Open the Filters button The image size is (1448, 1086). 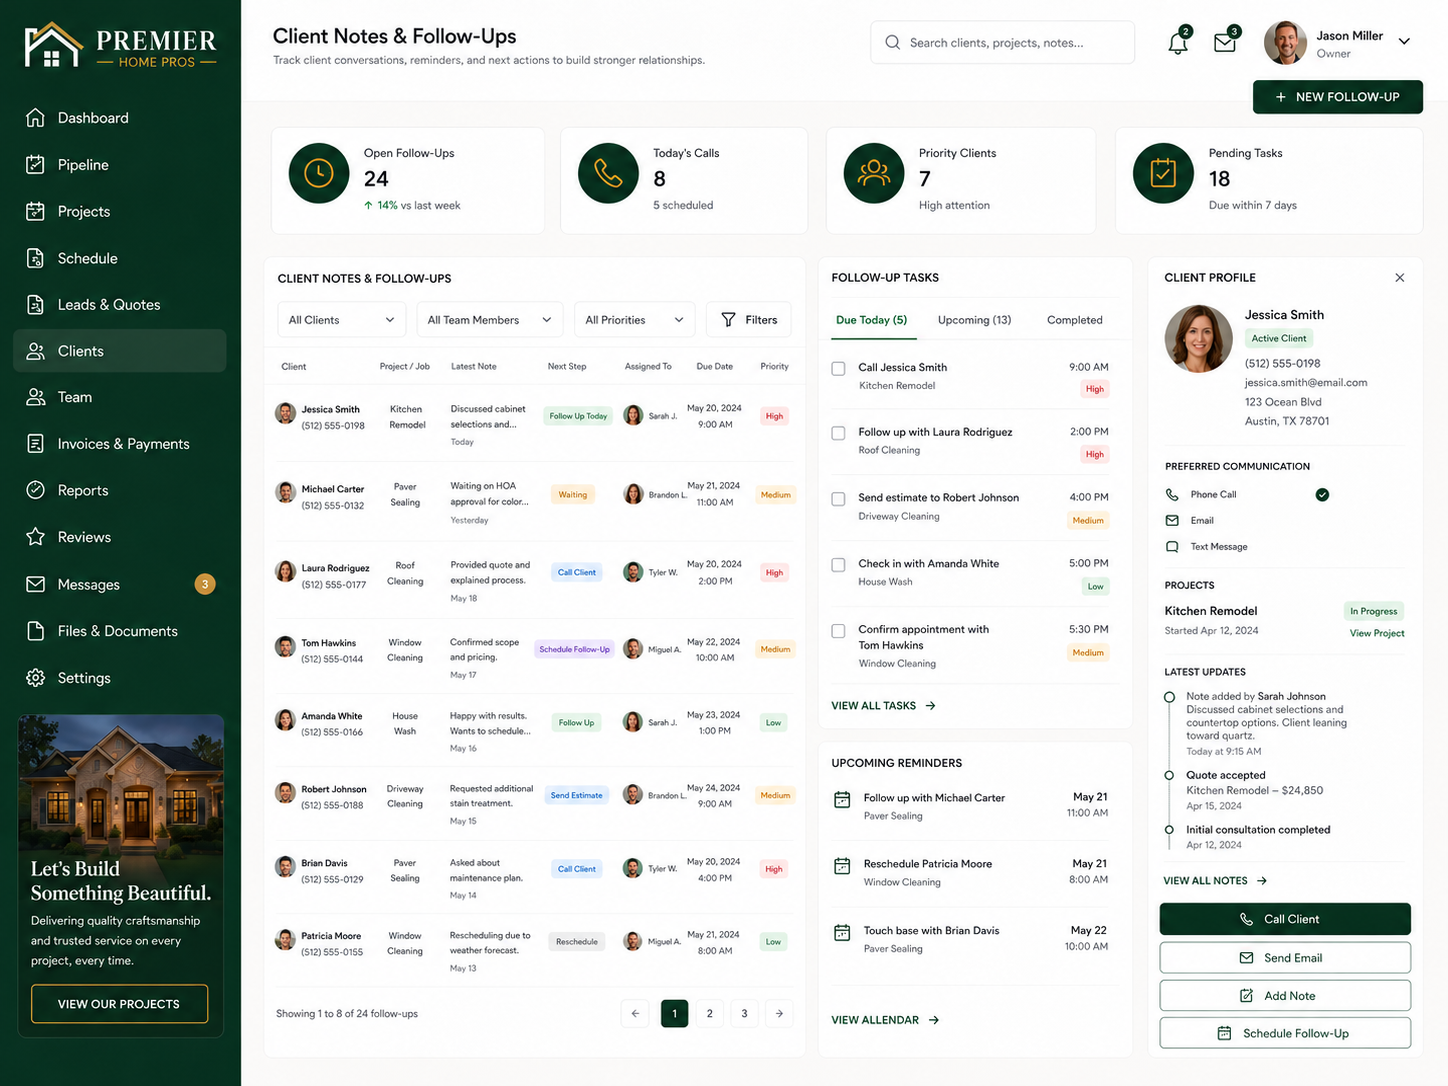[749, 320]
